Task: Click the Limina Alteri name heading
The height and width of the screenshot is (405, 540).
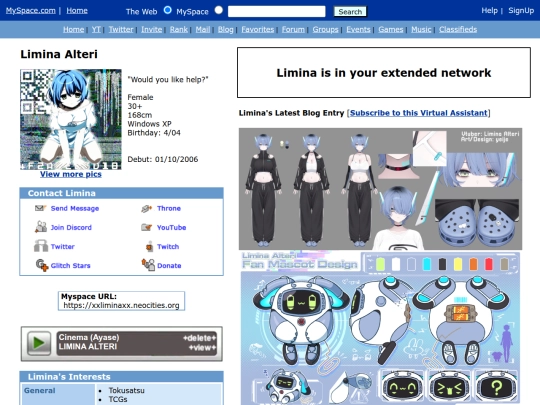Action: click(59, 54)
